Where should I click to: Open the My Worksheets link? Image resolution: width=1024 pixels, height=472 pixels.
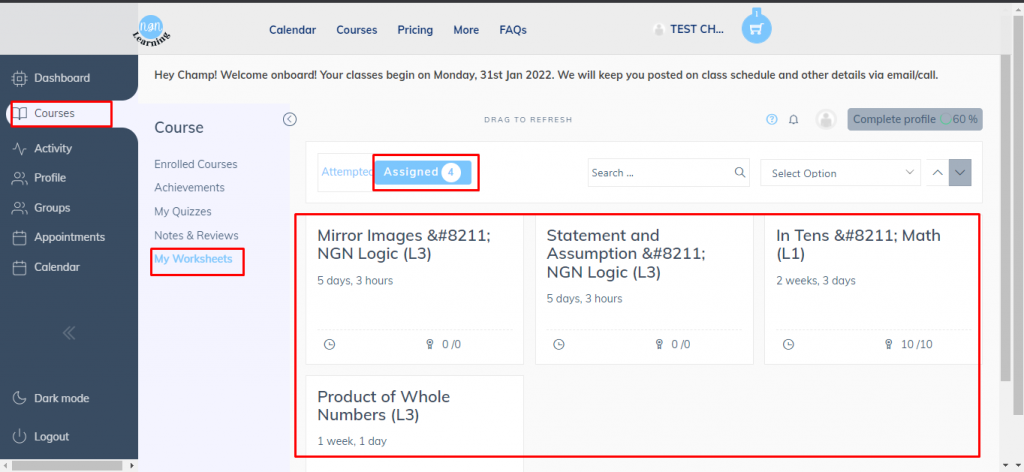click(193, 260)
